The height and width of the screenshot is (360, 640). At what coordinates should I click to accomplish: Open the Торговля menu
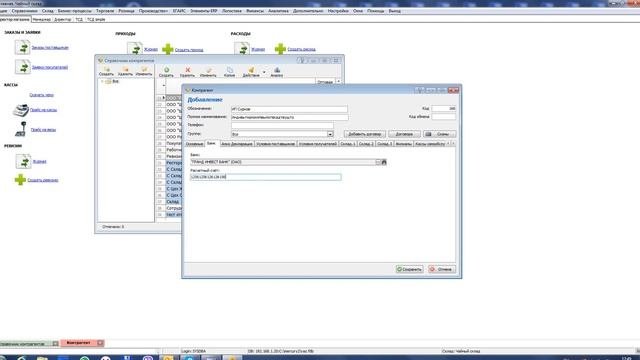[x=105, y=11]
